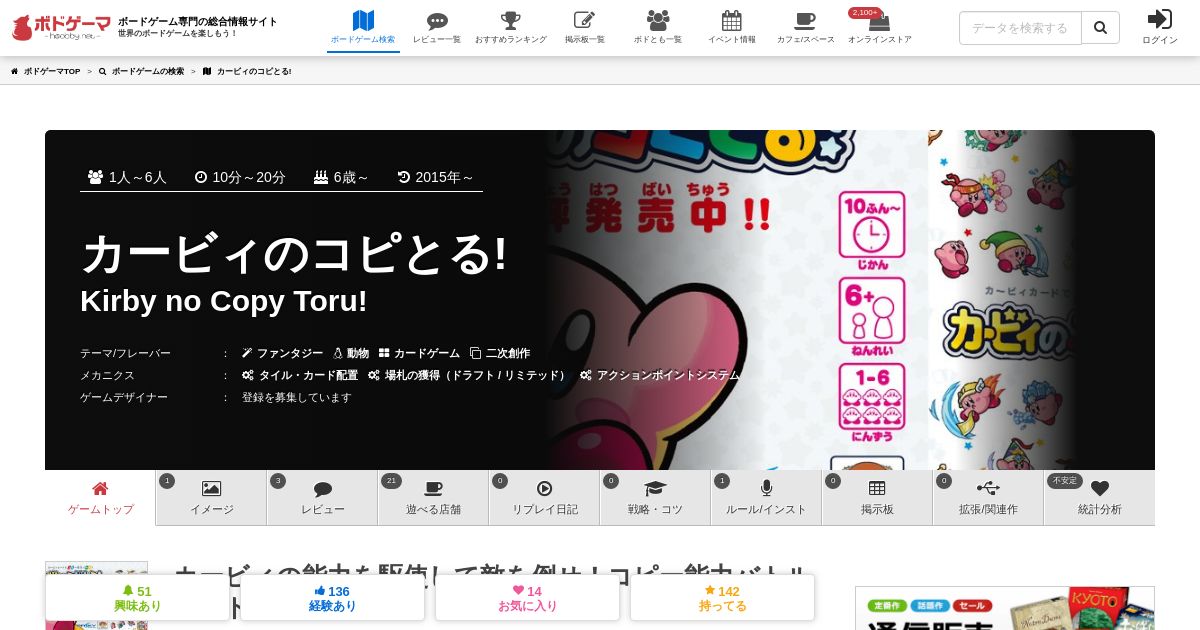The image size is (1200, 630).
Task: Switch to 拡張/関連作 tab
Action: 988,498
